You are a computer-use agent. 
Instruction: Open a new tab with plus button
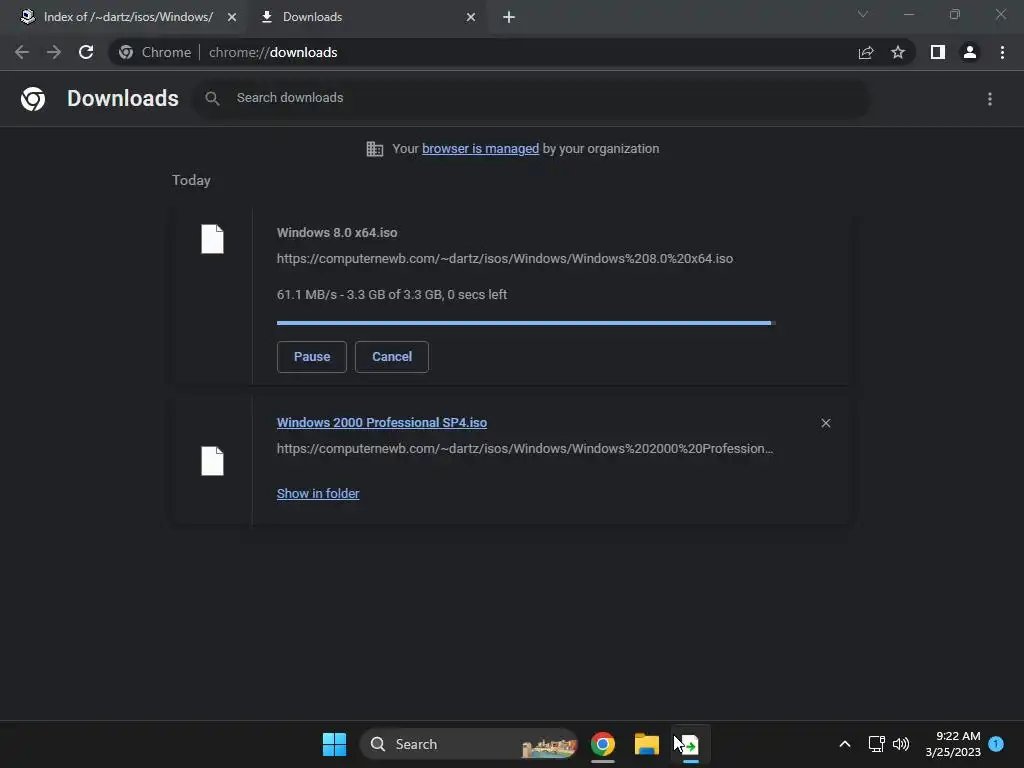509,17
